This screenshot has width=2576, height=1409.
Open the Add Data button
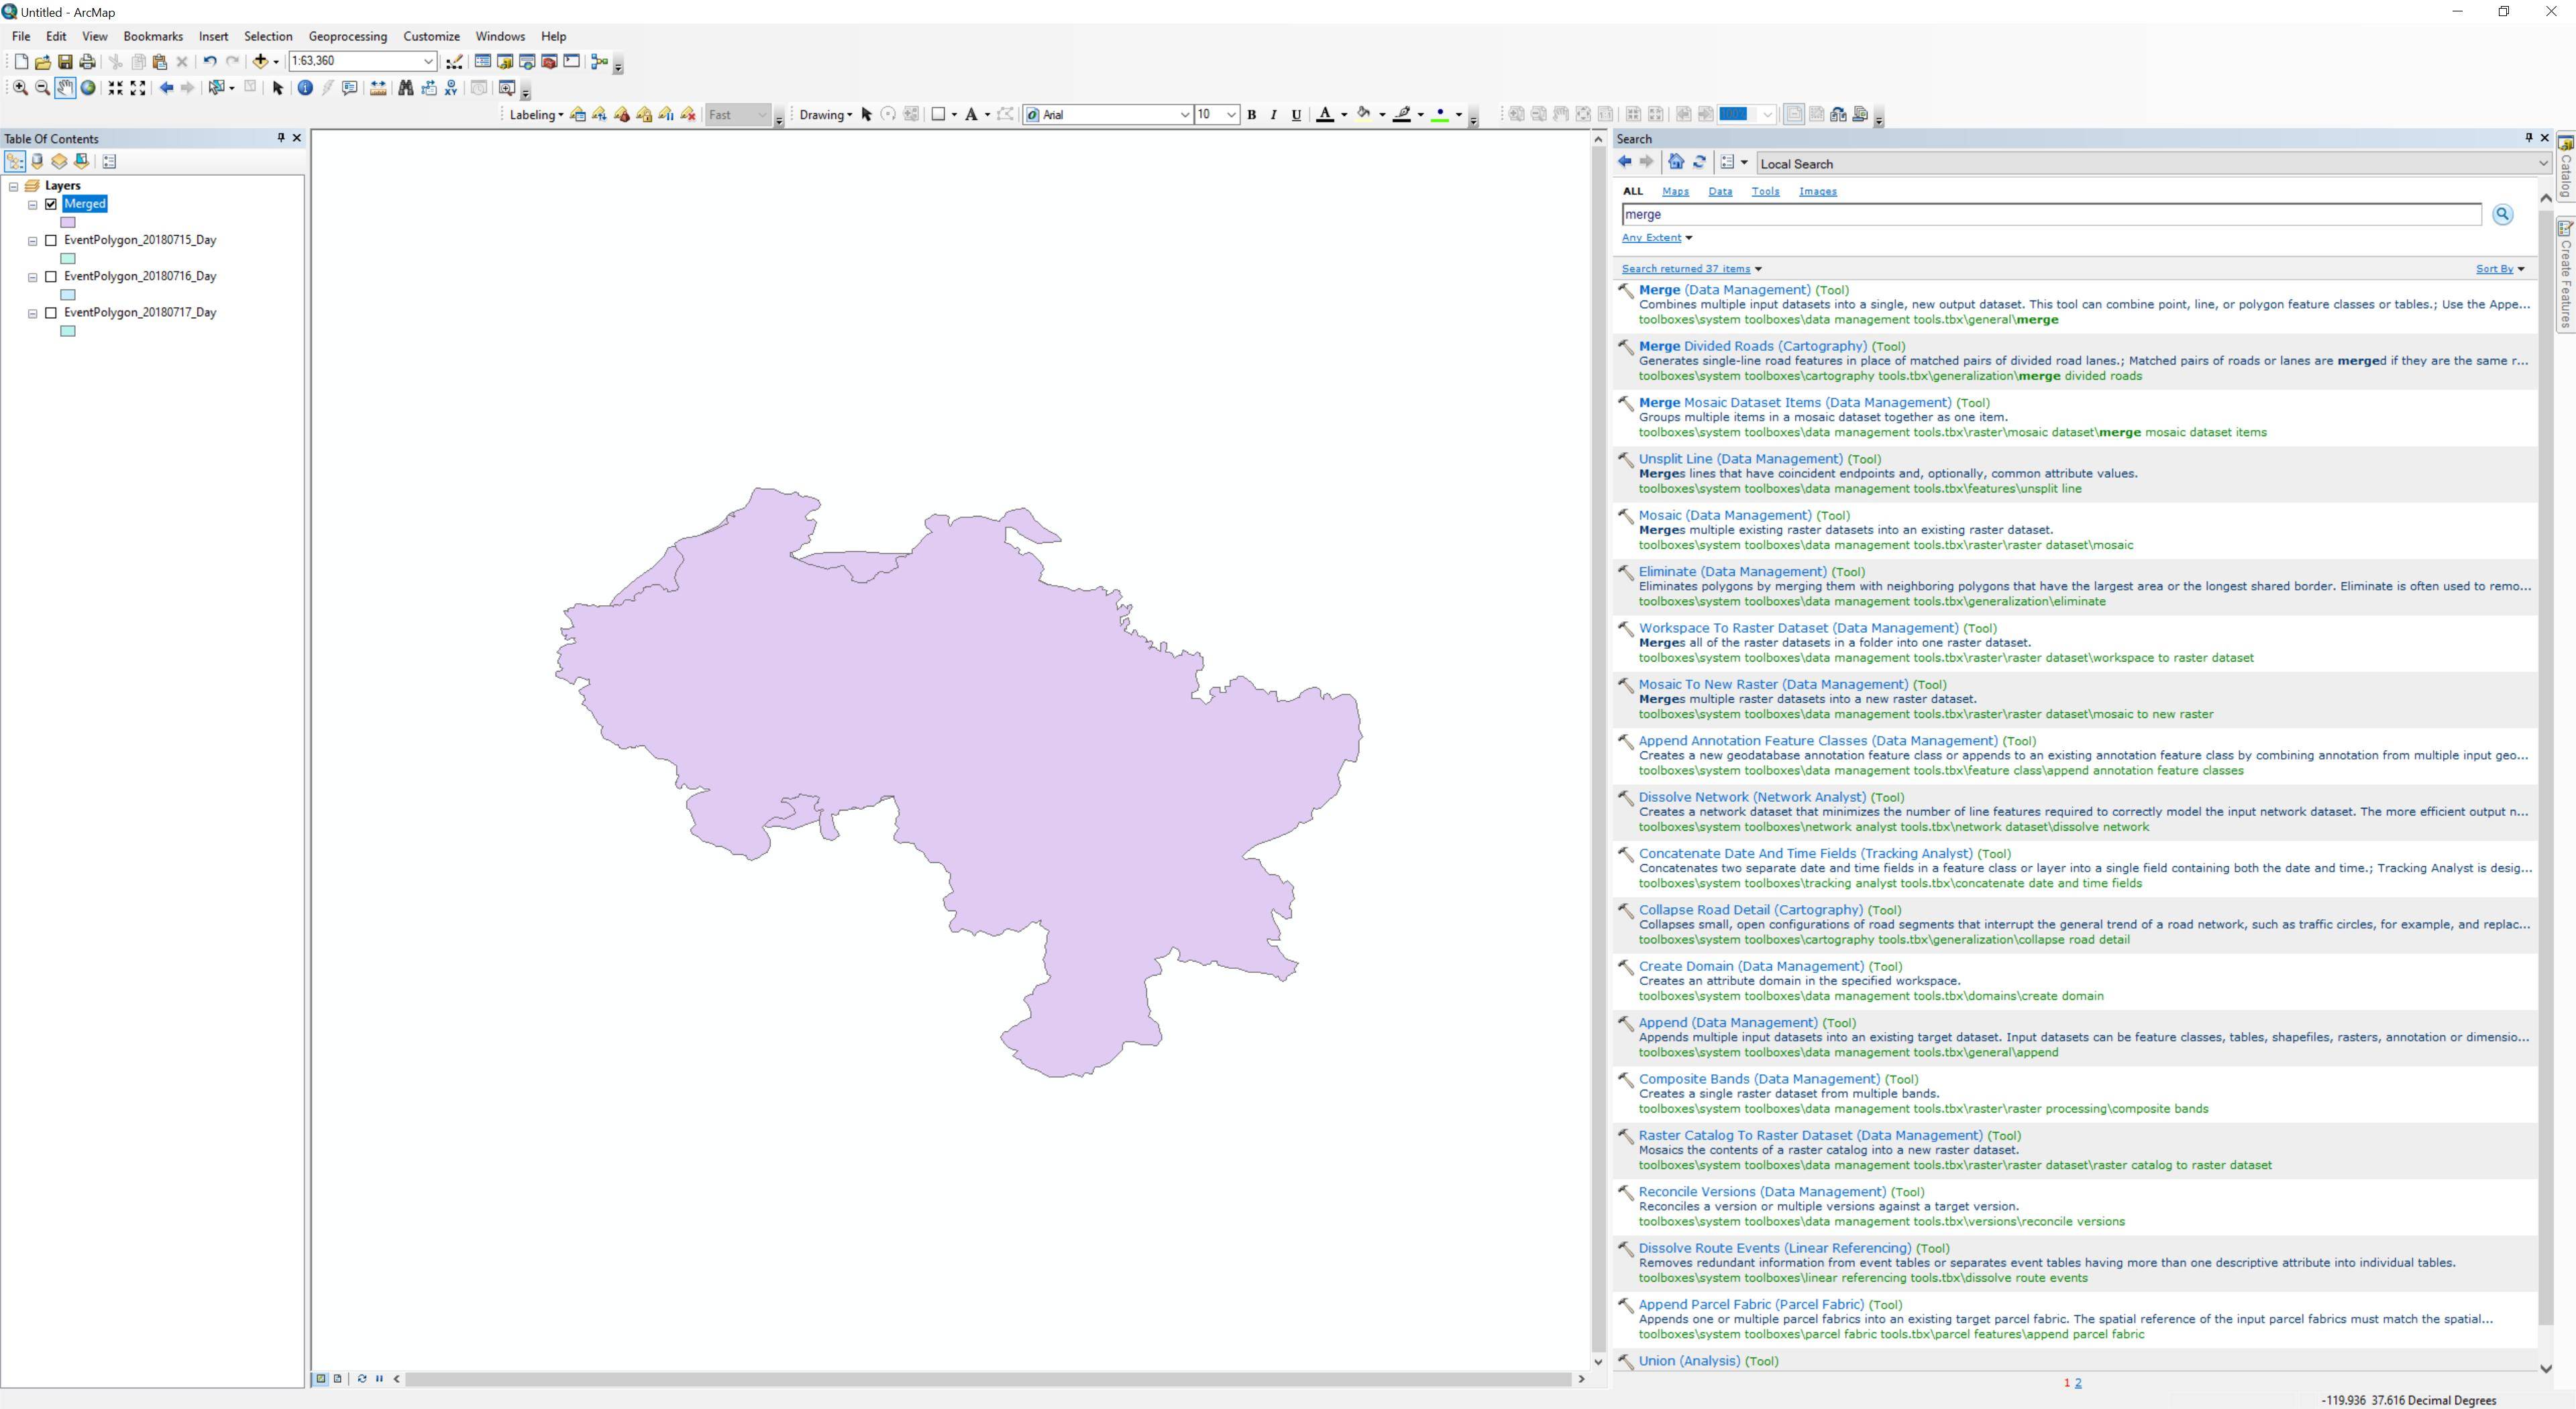click(260, 61)
